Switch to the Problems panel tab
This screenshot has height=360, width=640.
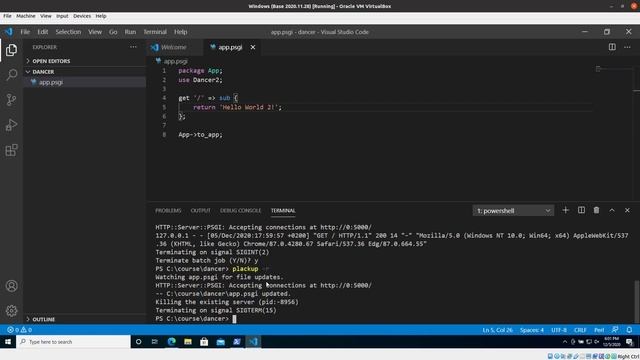pos(168,211)
